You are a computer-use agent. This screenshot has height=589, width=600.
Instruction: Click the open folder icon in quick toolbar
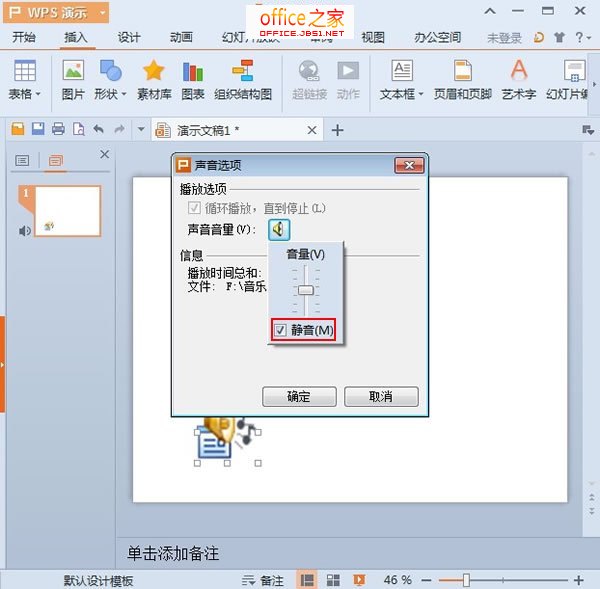tap(18, 129)
